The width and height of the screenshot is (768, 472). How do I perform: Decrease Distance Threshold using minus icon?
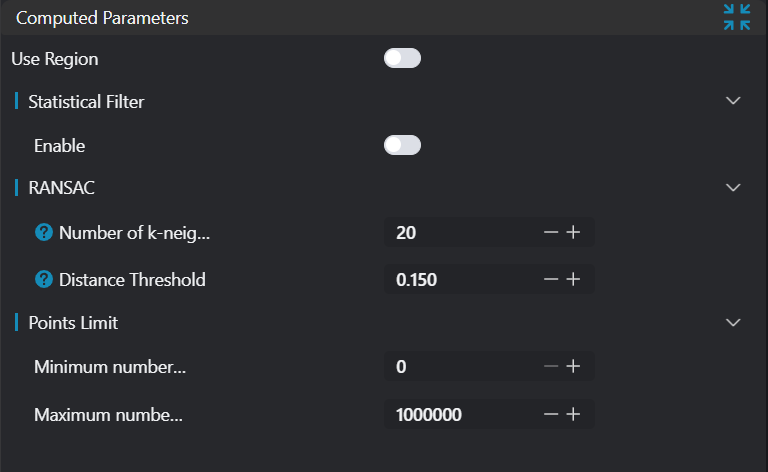coord(551,279)
